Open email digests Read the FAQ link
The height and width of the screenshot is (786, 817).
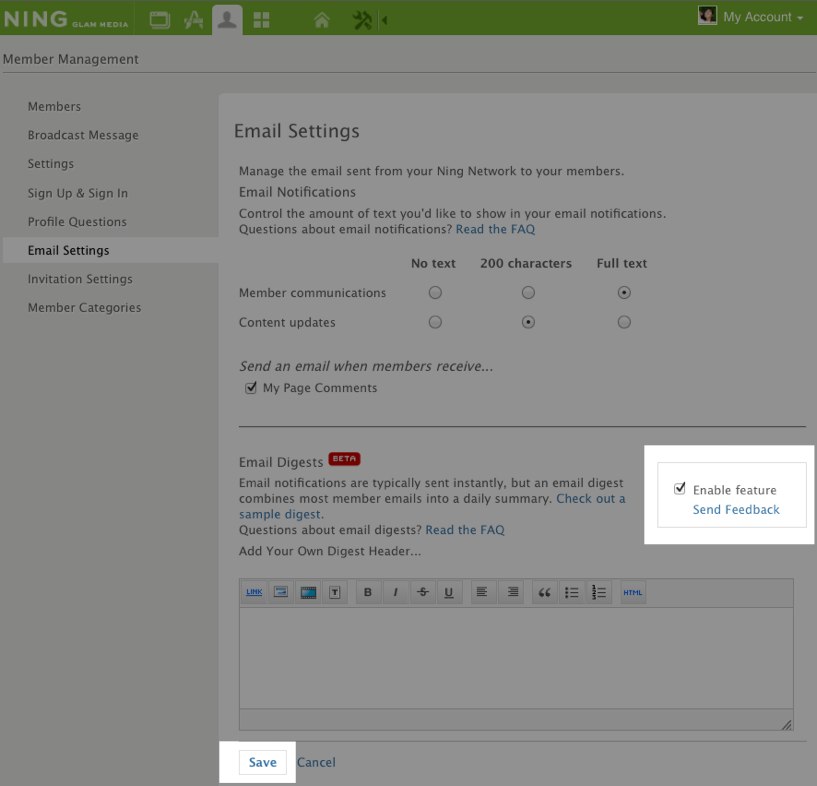coord(465,530)
